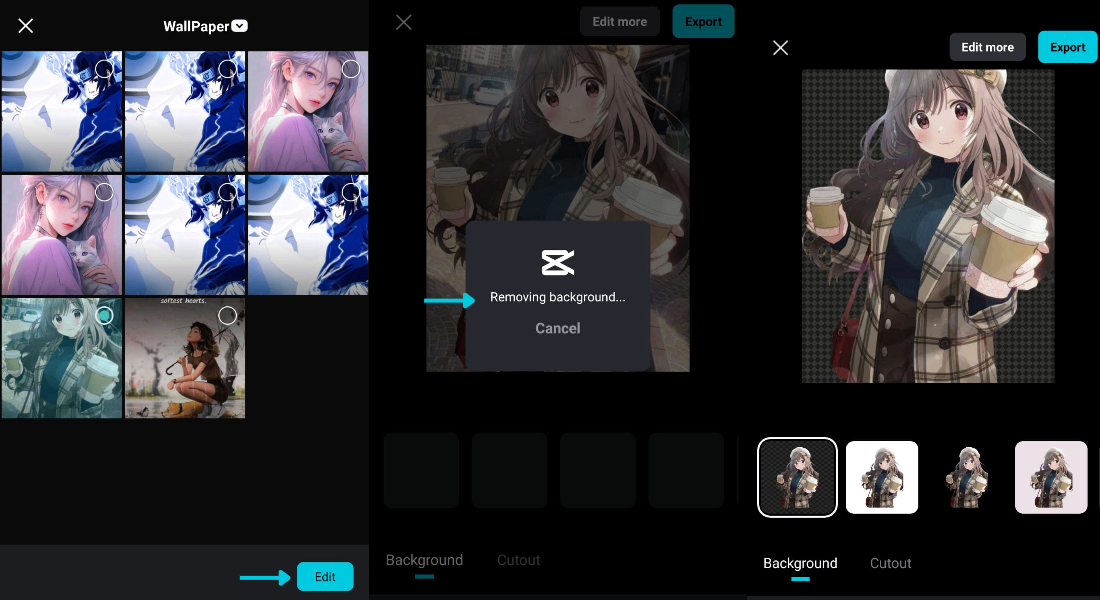Image resolution: width=1100 pixels, height=600 pixels.
Task: Tap Edit more in right screen
Action: [987, 47]
